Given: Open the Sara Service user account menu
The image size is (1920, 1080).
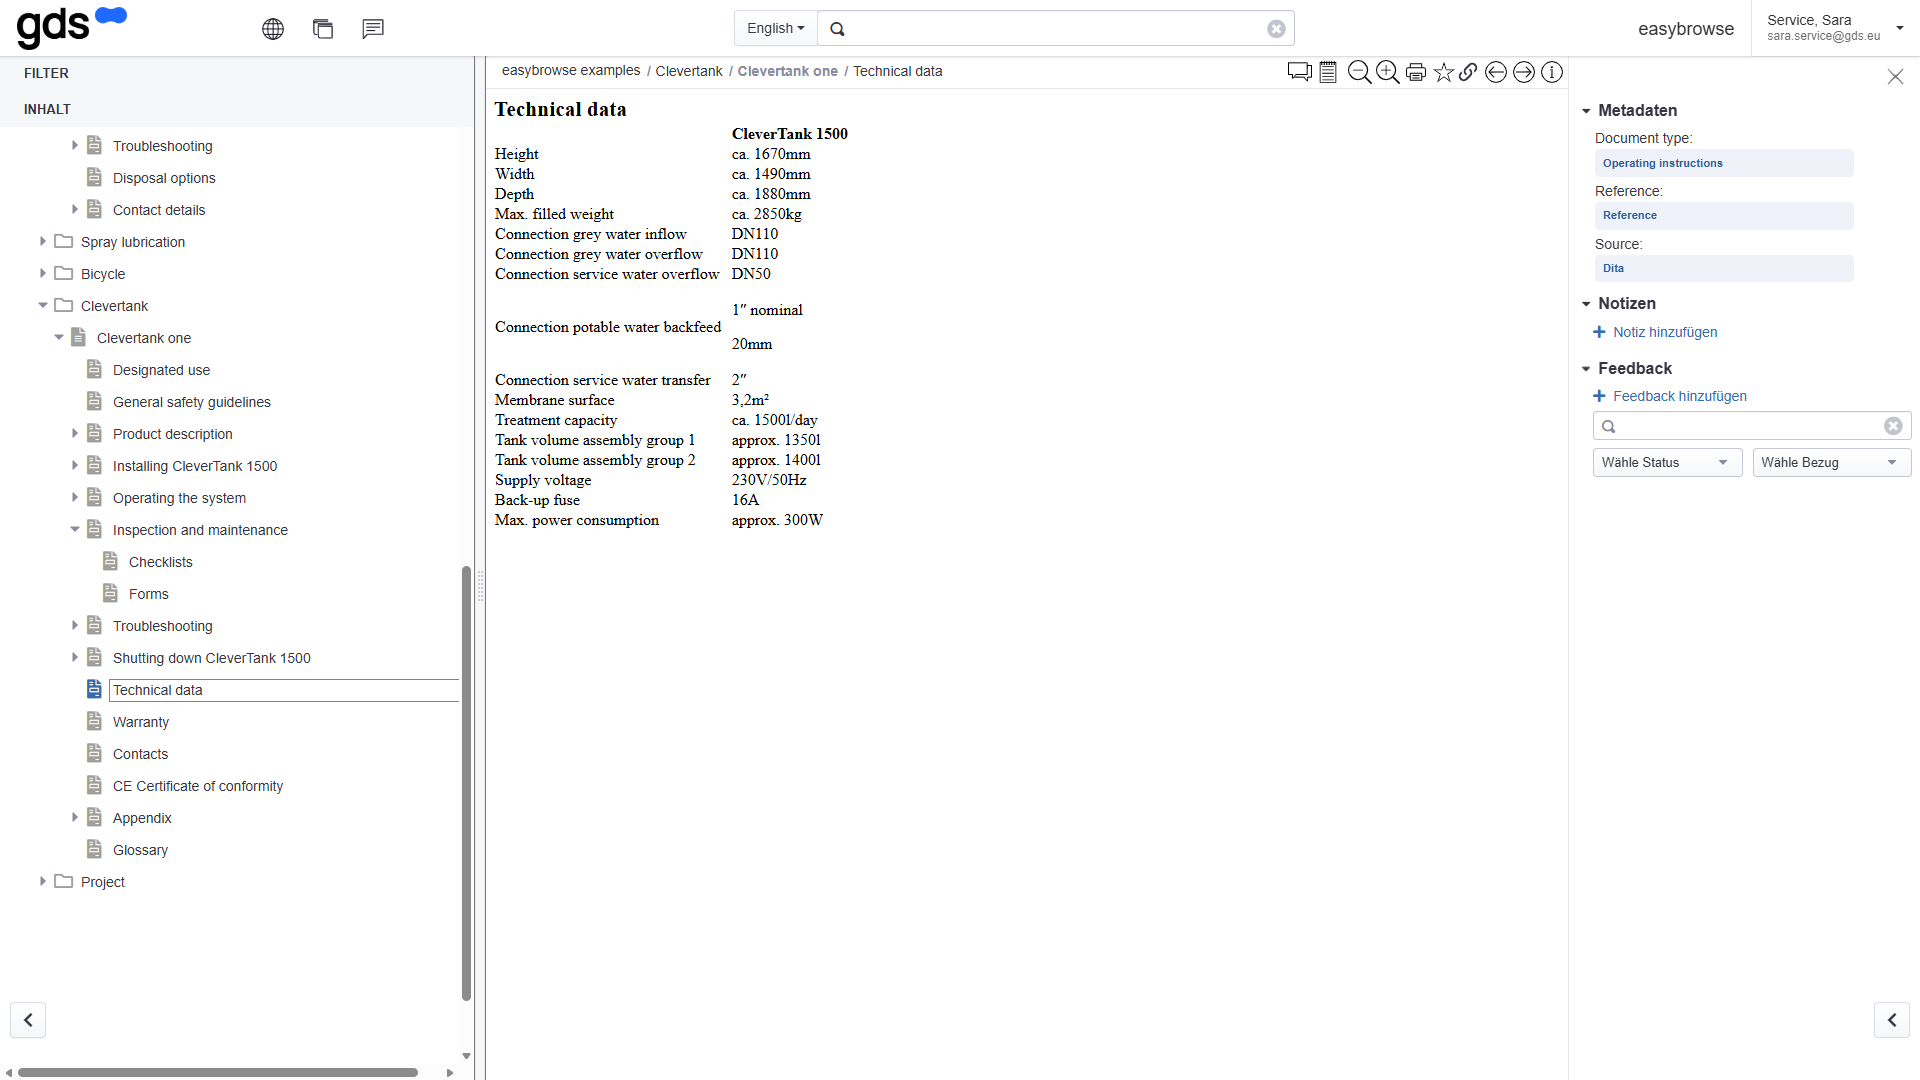Looking at the screenshot, I should 1835,28.
